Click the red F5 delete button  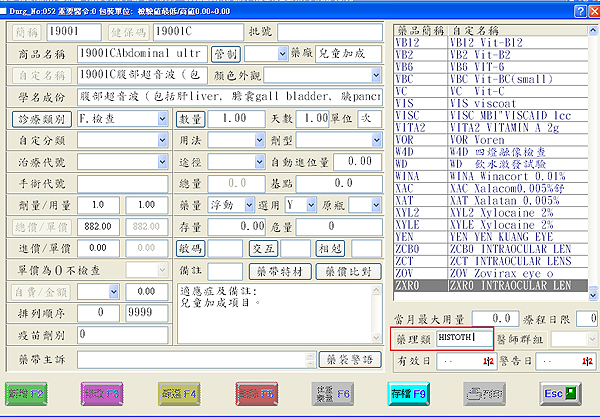pos(255,392)
